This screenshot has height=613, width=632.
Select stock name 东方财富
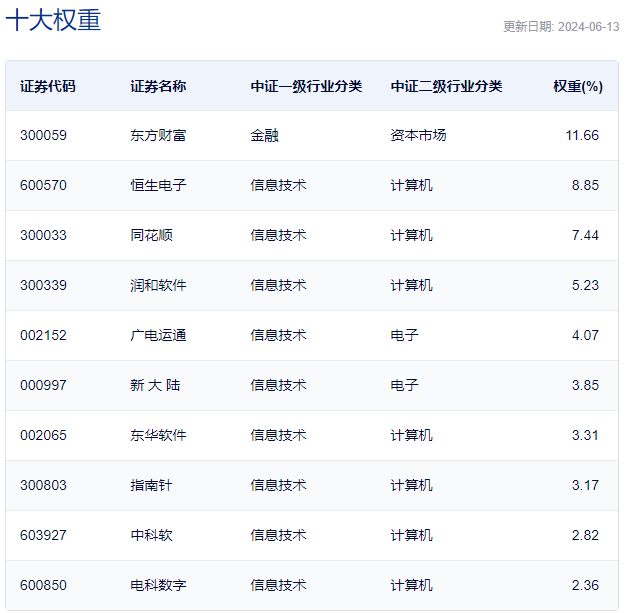click(158, 135)
